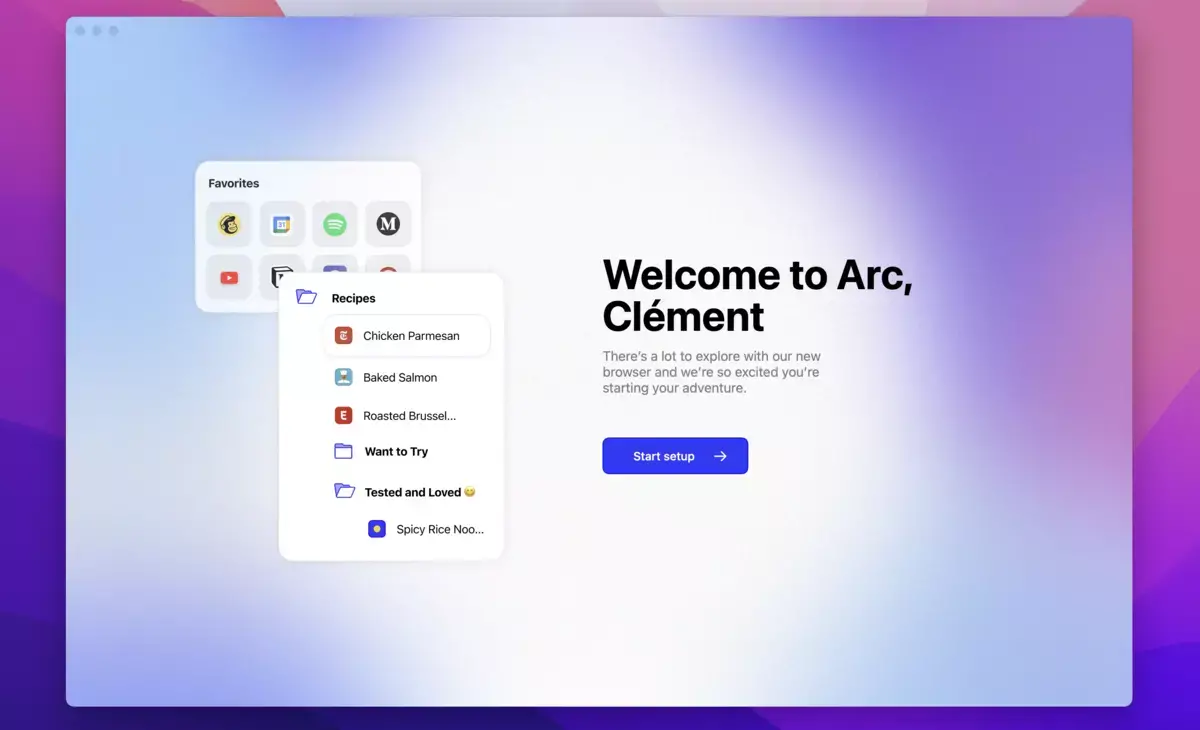Select the Chicken Parmesan tab
Image resolution: width=1200 pixels, height=730 pixels.
tap(411, 336)
